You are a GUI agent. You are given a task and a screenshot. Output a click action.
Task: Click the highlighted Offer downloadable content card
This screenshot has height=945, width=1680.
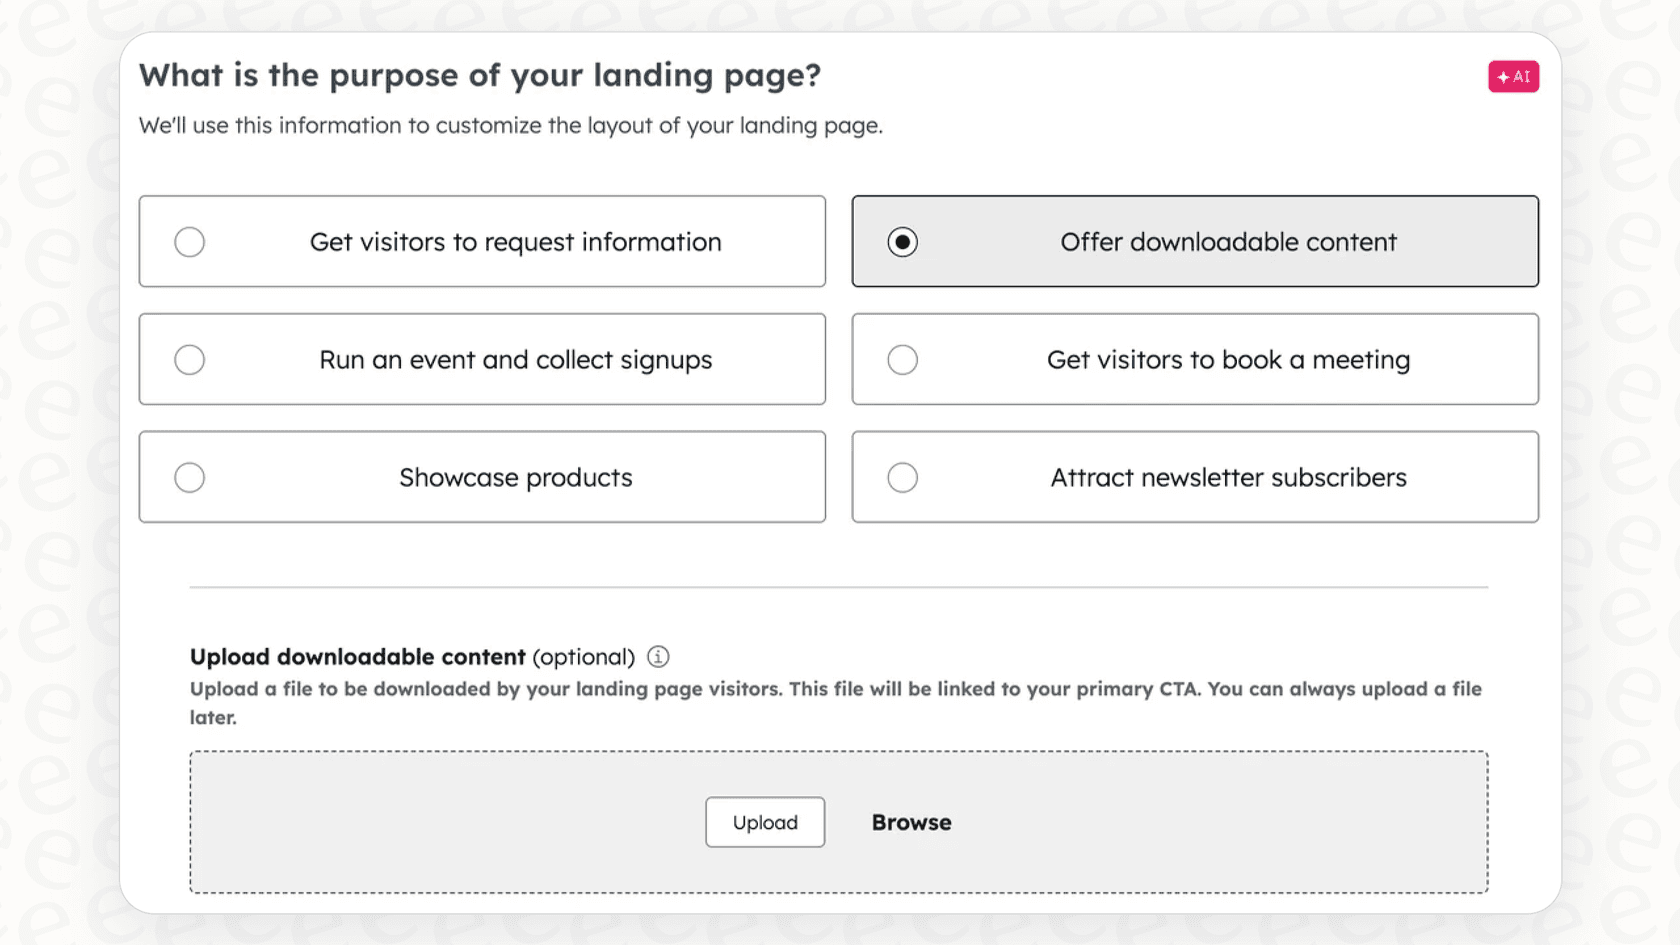(x=1195, y=241)
